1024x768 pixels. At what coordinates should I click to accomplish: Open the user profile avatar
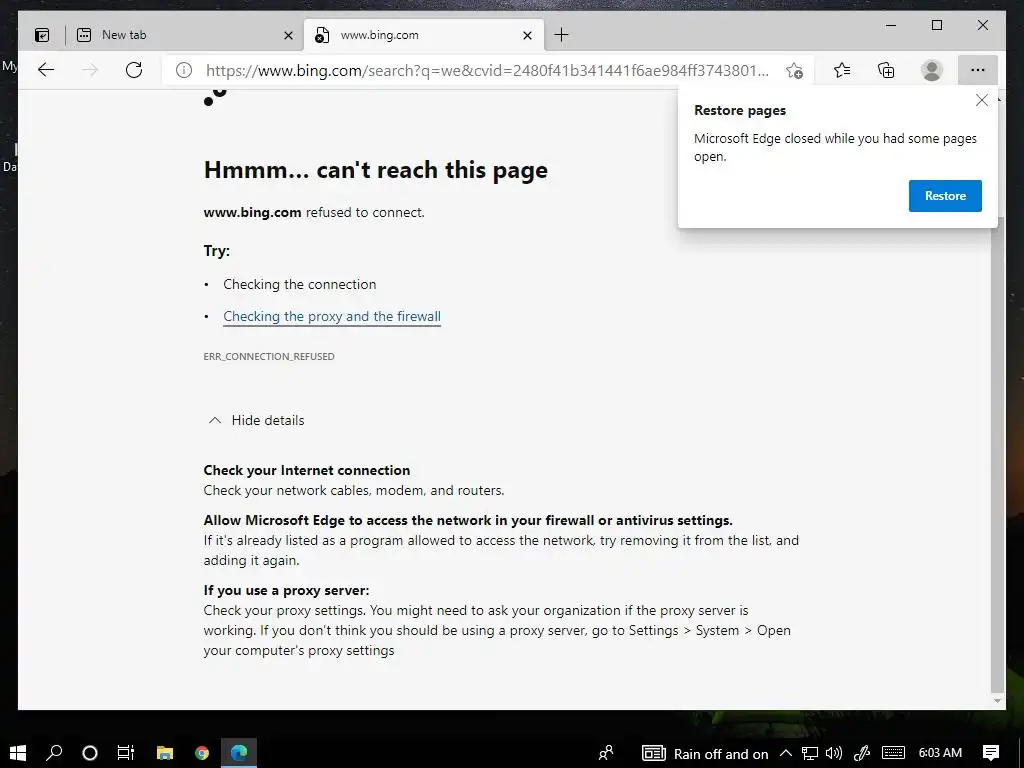tap(932, 70)
